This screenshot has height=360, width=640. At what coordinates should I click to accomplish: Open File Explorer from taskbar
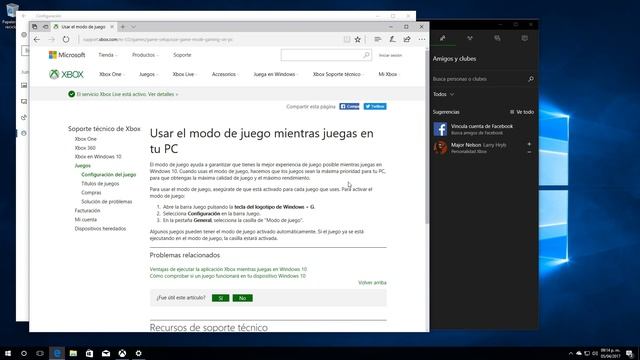point(73,353)
